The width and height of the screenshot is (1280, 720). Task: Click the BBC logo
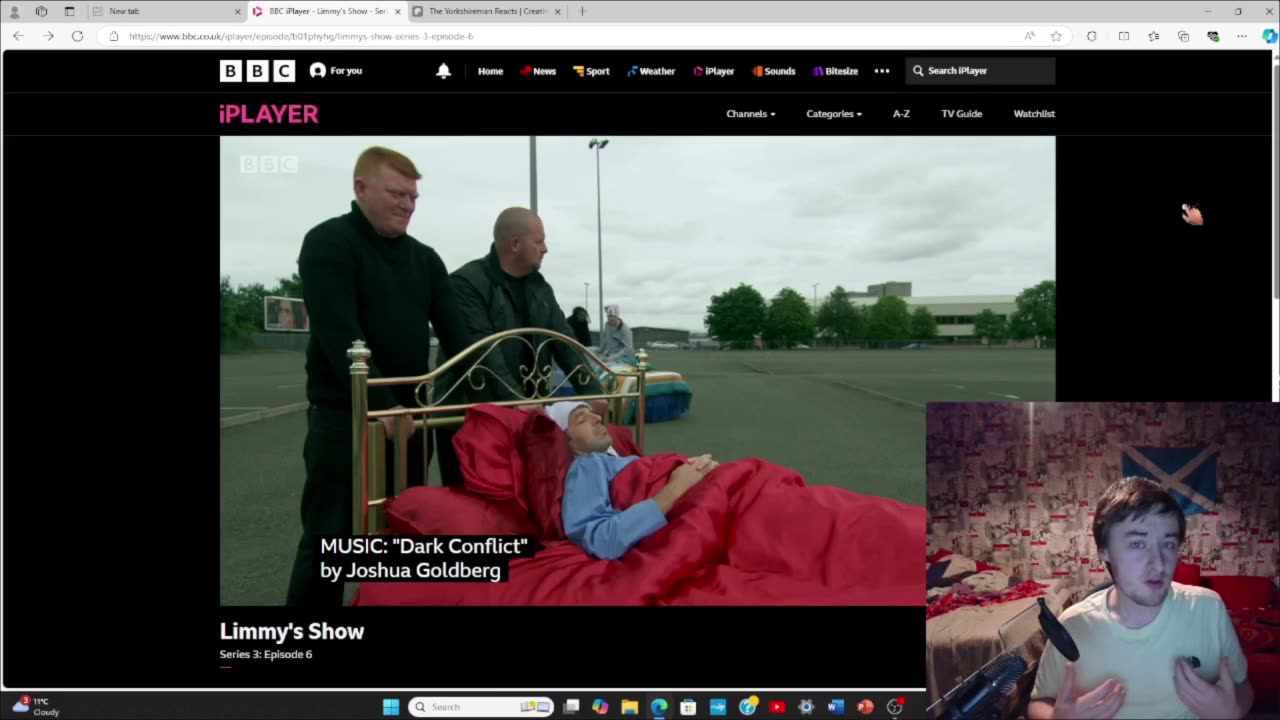click(257, 71)
